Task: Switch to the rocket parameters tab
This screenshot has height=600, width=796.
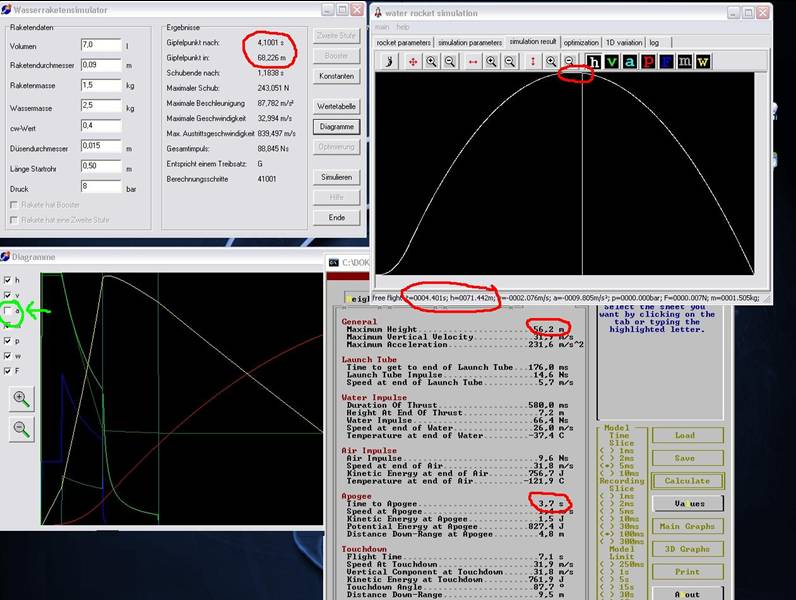Action: pyautogui.click(x=404, y=43)
